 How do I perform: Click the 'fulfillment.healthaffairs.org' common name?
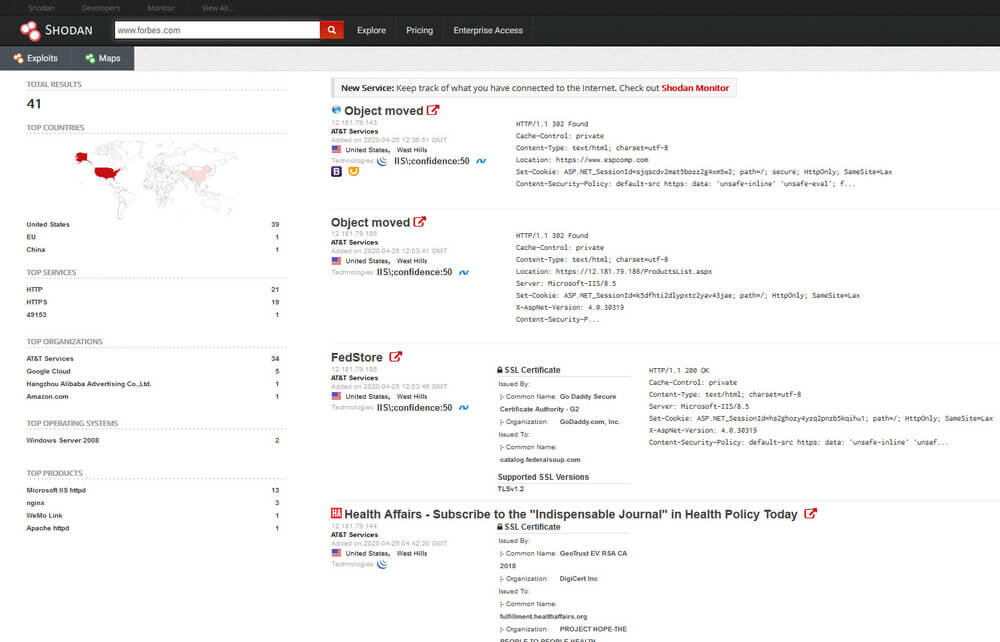point(543,616)
